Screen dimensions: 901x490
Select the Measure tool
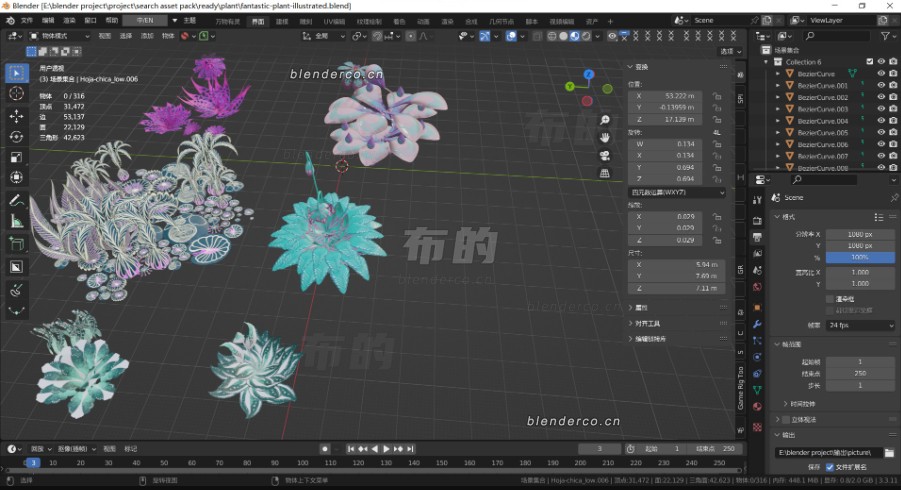tap(17, 221)
